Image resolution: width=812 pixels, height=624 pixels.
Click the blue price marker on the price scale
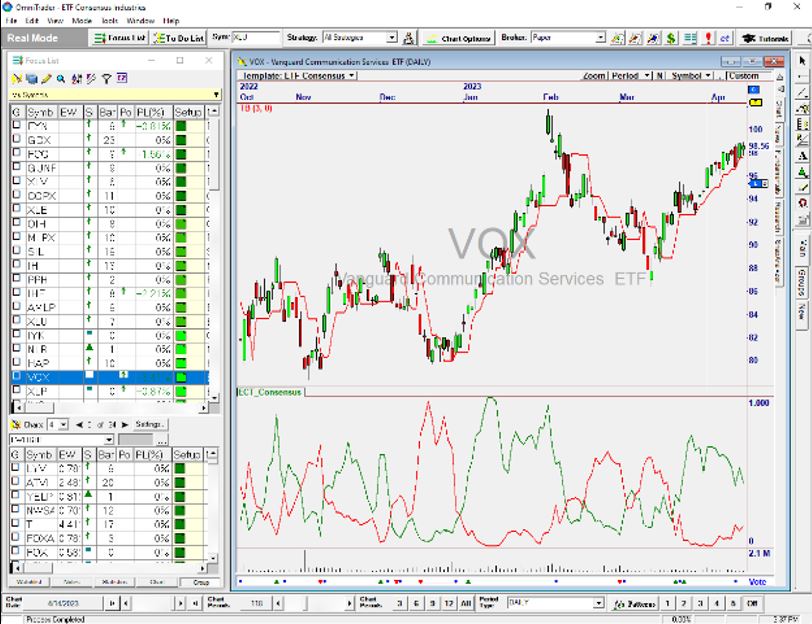pyautogui.click(x=759, y=183)
